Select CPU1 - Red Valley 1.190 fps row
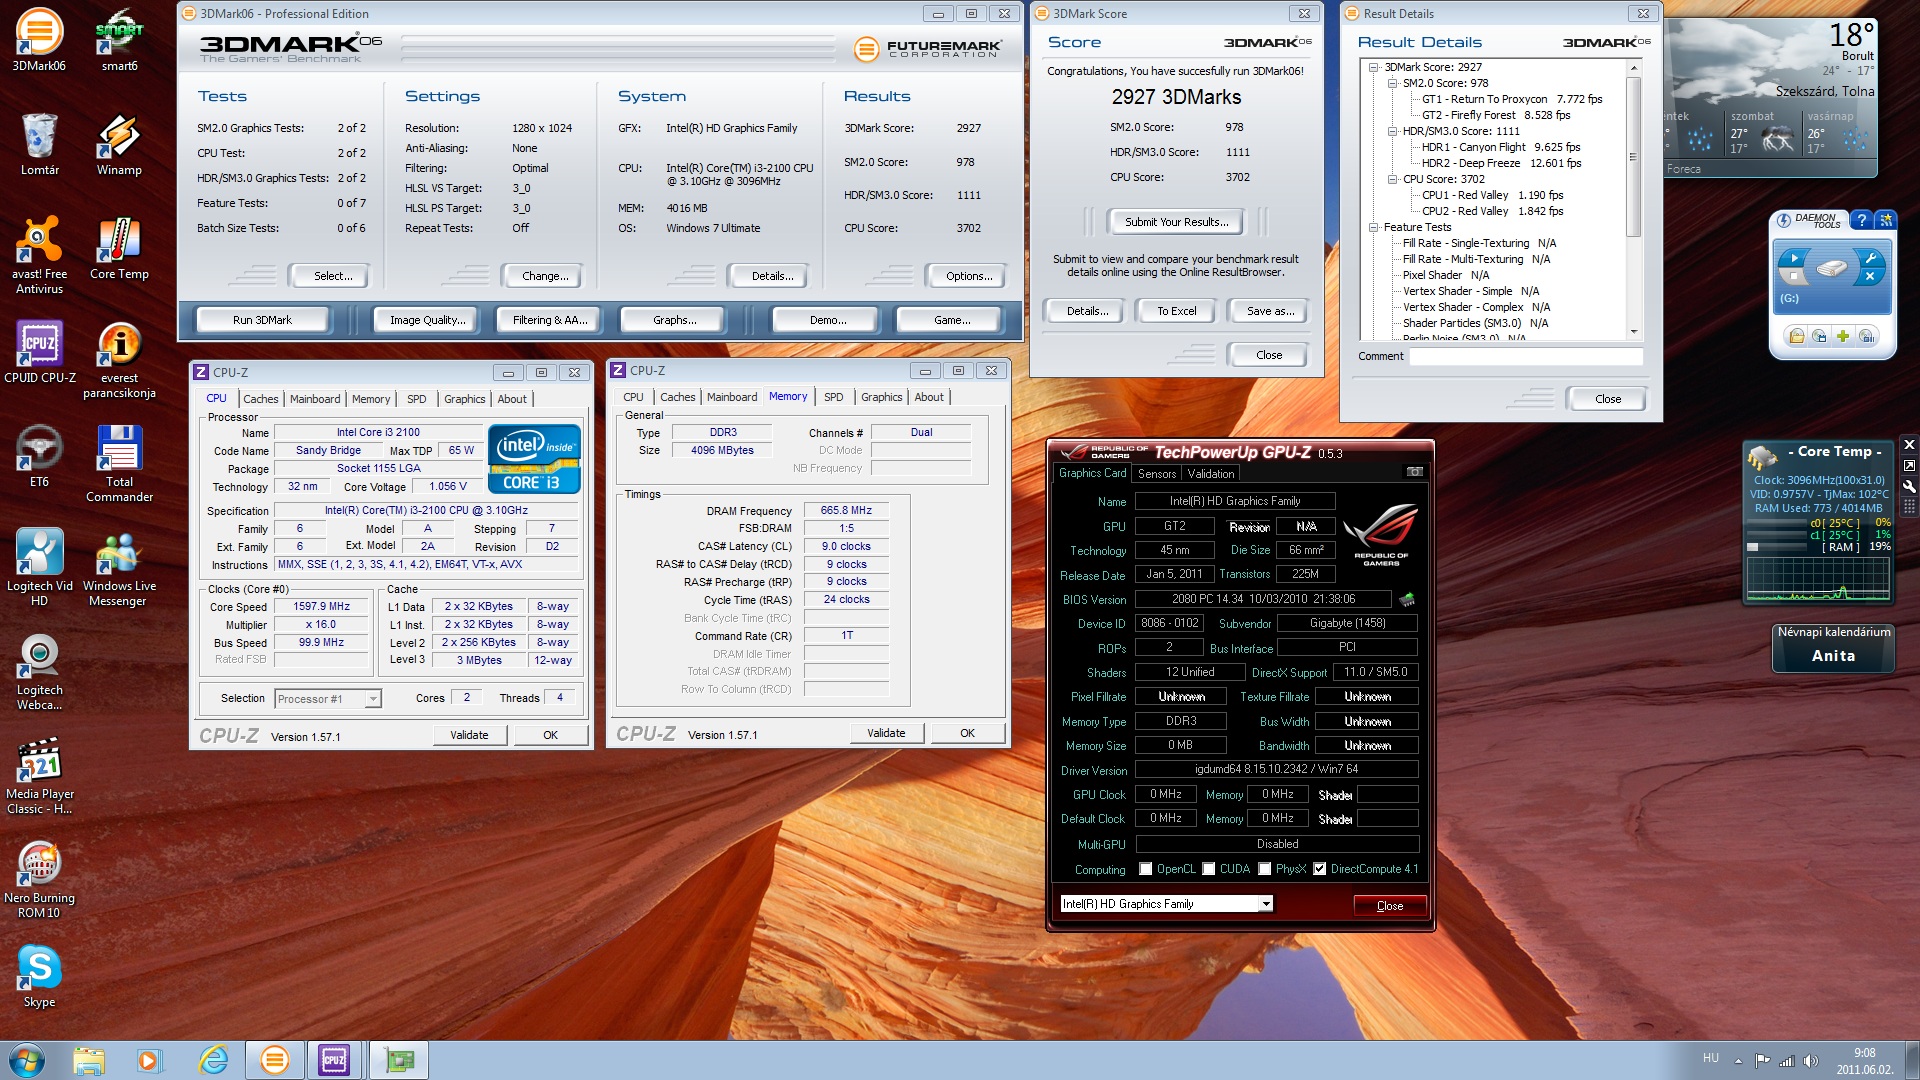Screen dimensions: 1920x1080 1492,195
